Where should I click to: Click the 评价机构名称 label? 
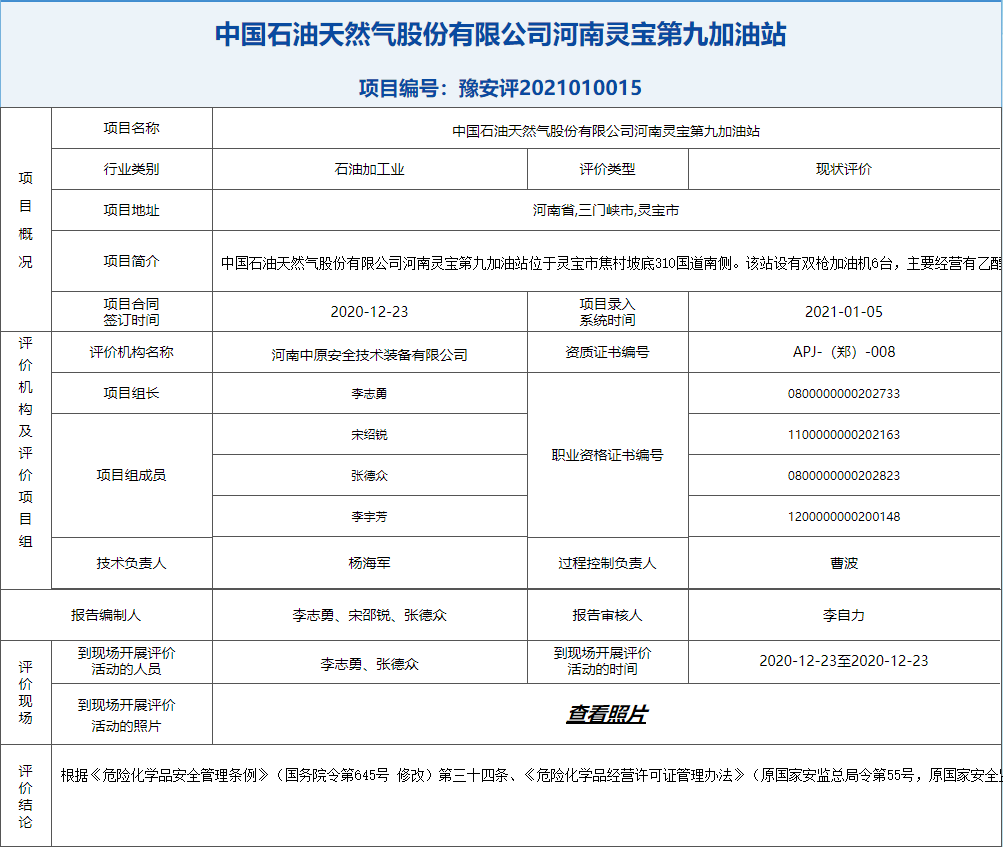132,352
